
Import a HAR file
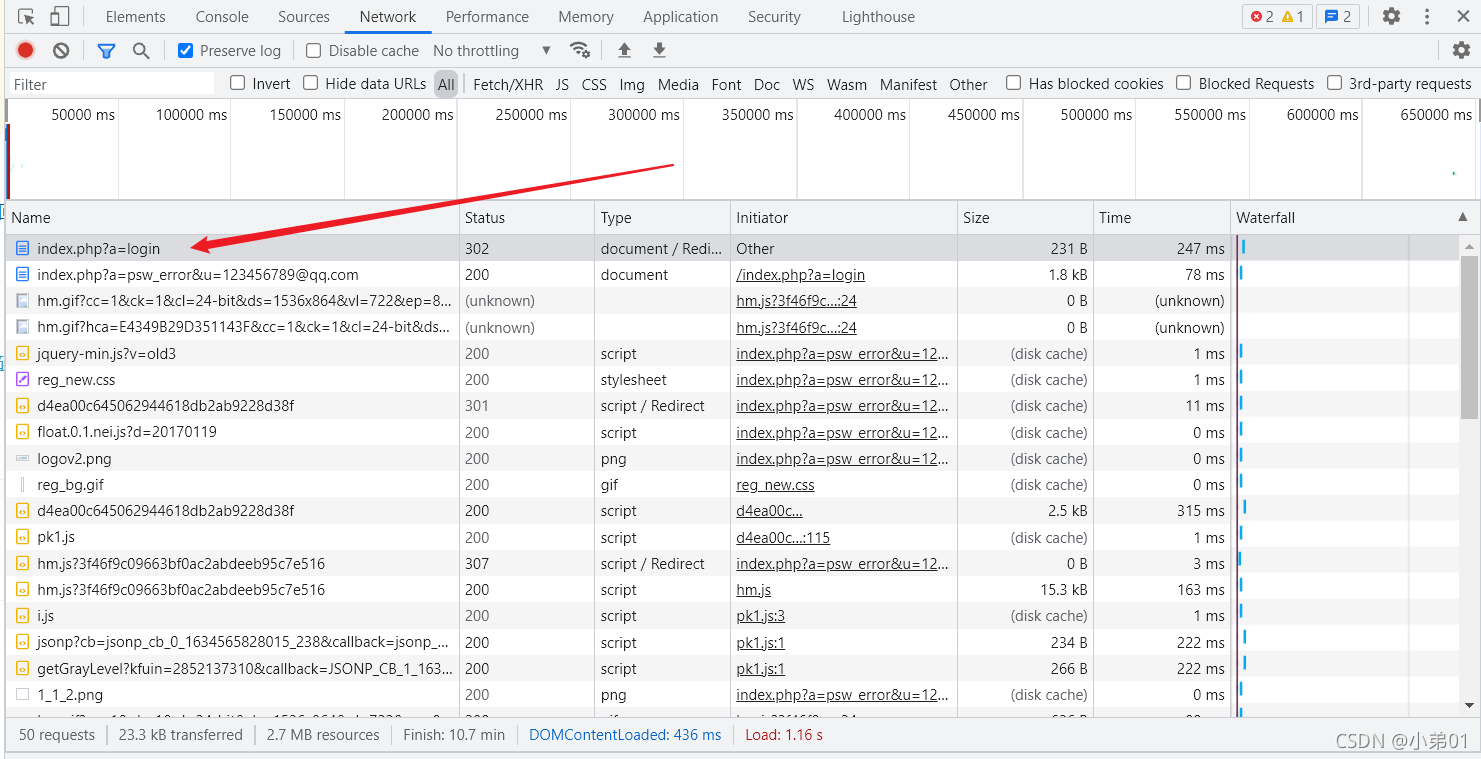(622, 50)
